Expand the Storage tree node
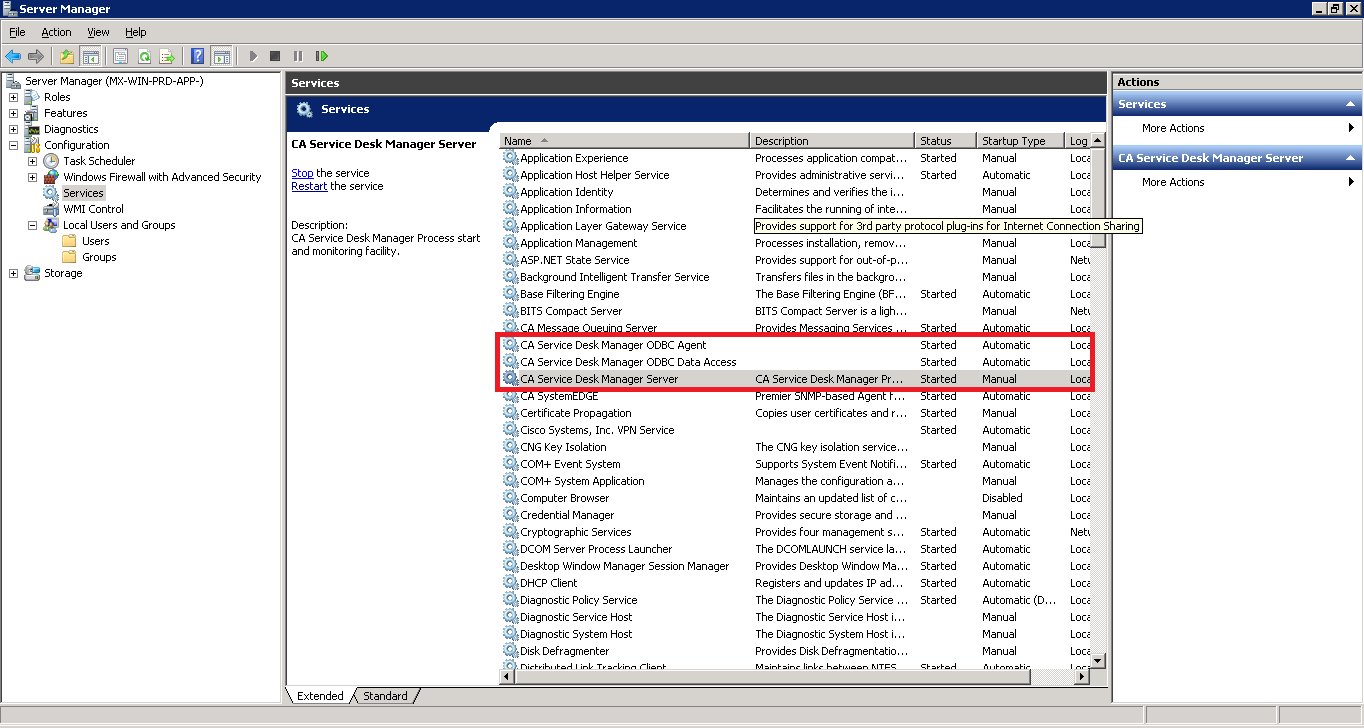Viewport: 1364px width, 728px height. coord(13,273)
